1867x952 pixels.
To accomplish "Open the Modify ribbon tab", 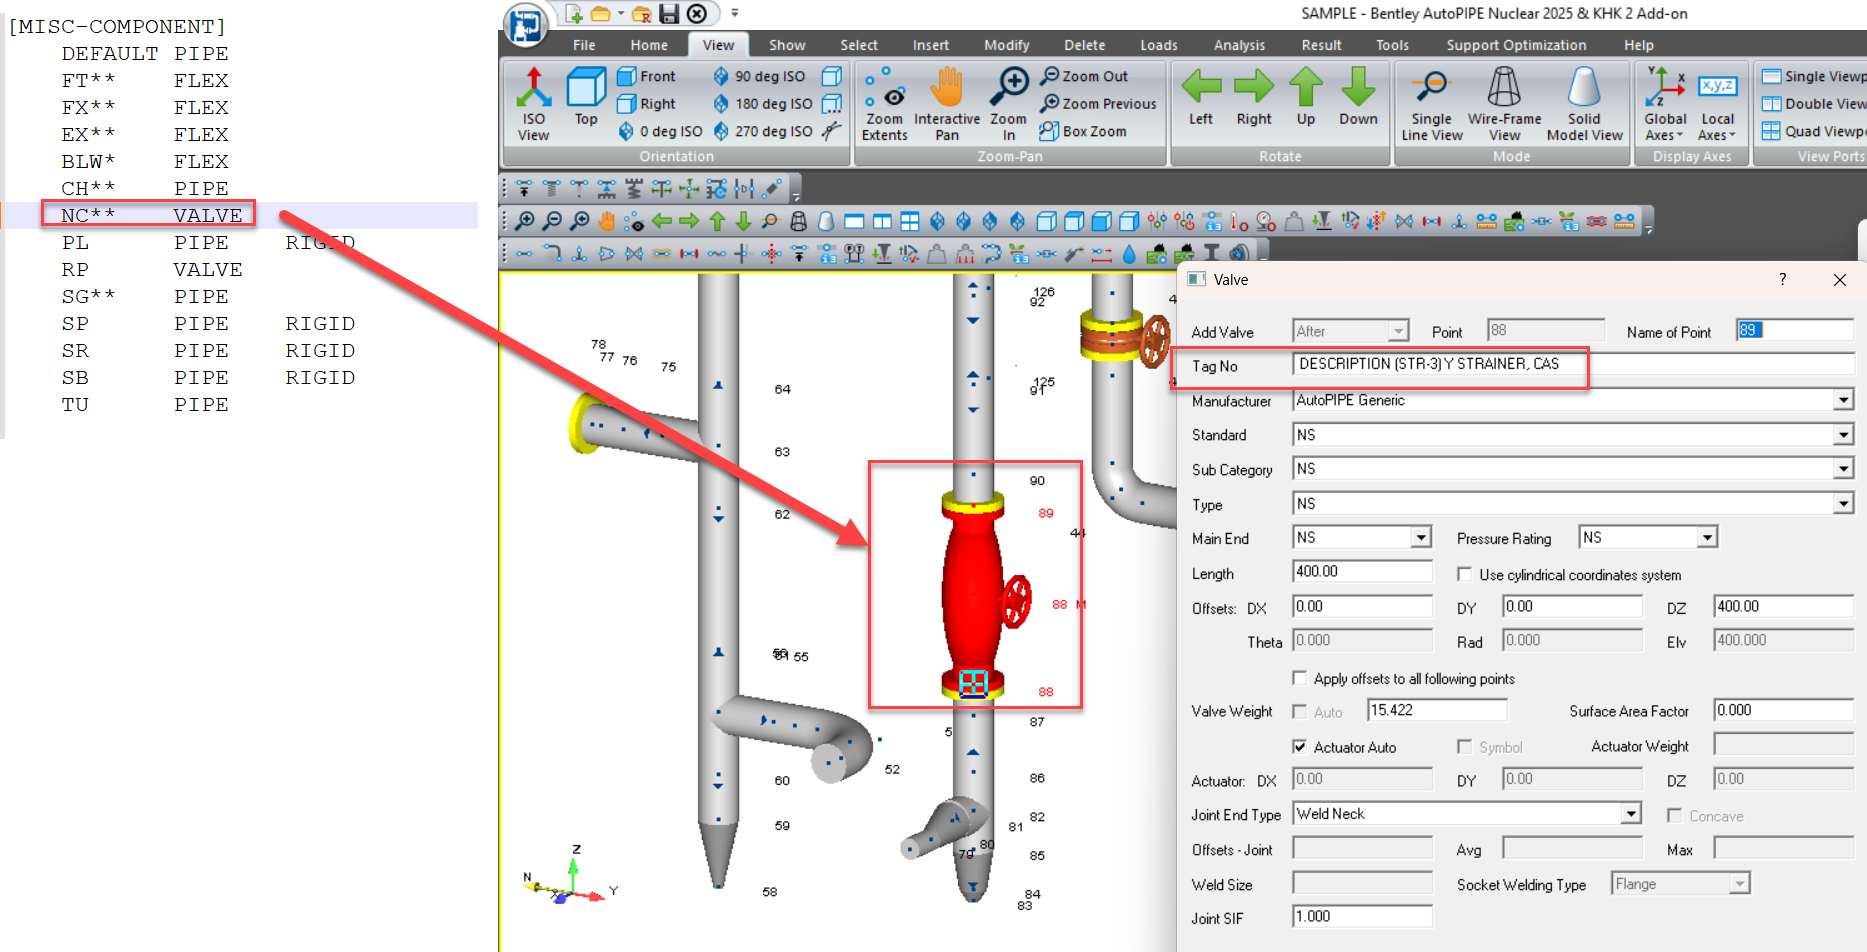I will pos(1006,45).
